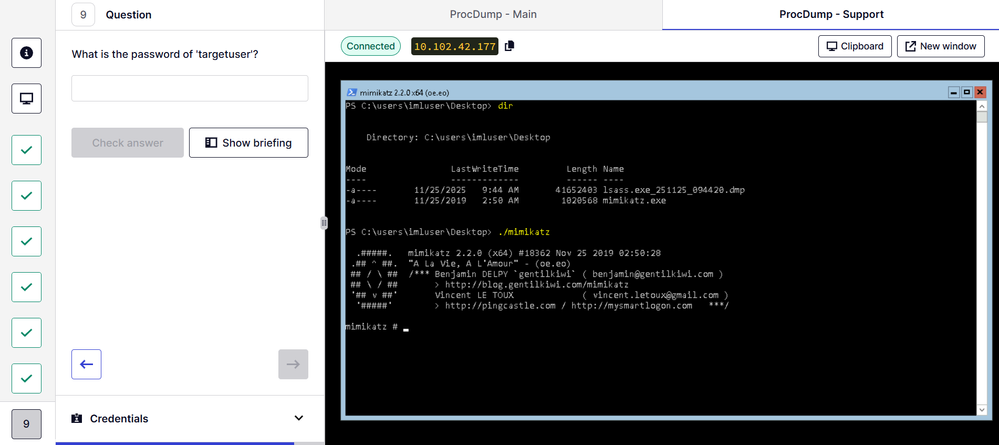This screenshot has height=445, width=999.
Task: Select question 9 in the sidebar
Action: 26,424
